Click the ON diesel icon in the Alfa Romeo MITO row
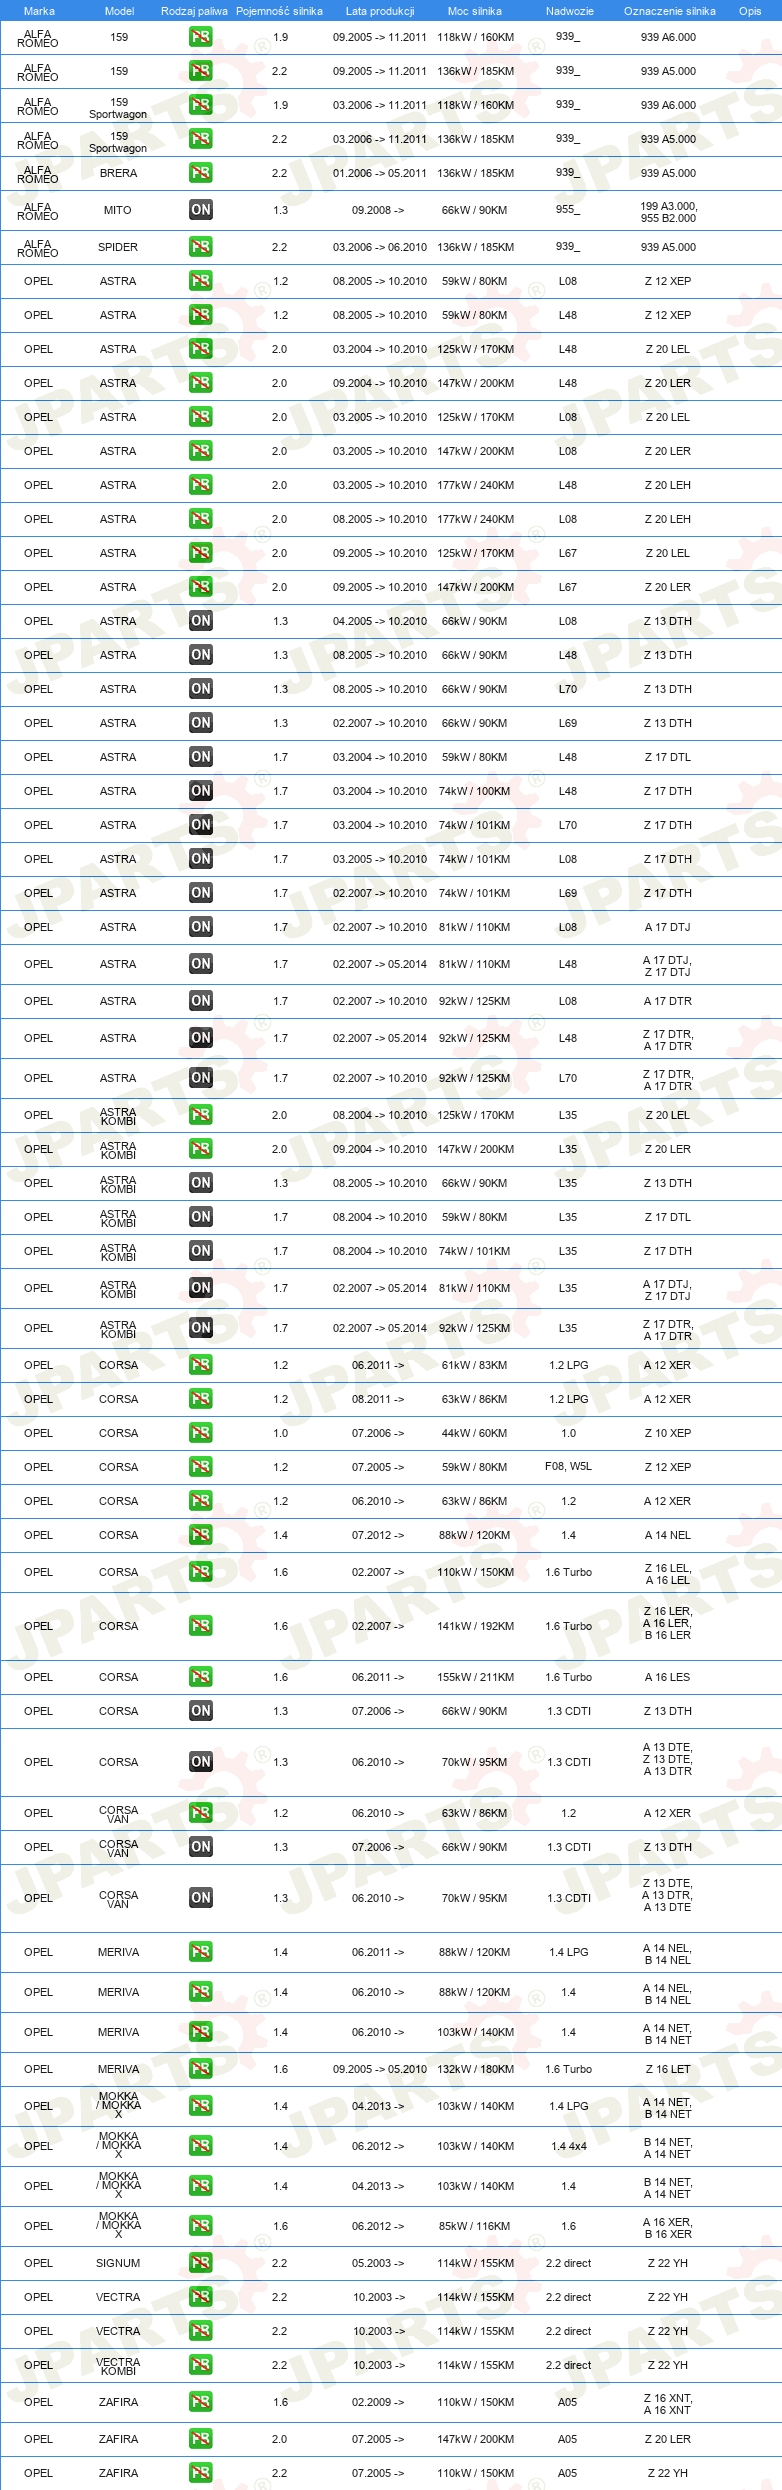 pyautogui.click(x=201, y=210)
